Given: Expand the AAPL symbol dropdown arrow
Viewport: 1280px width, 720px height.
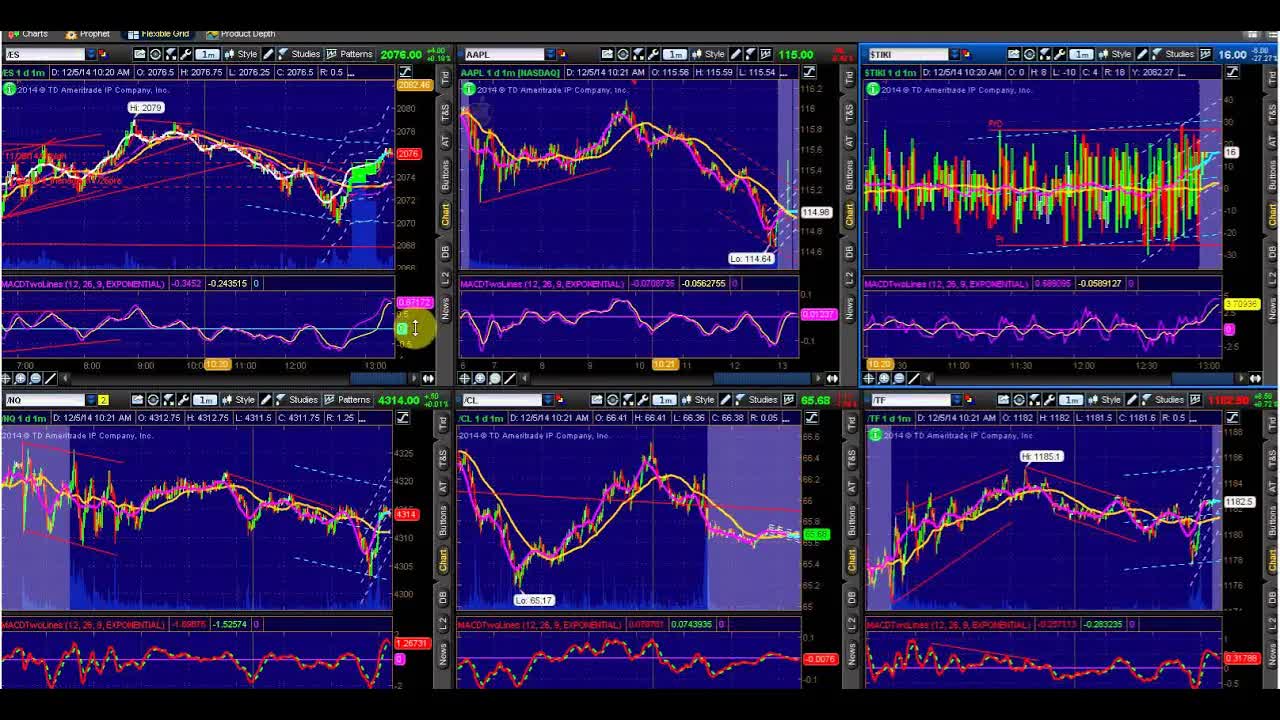Looking at the screenshot, I should tap(551, 54).
